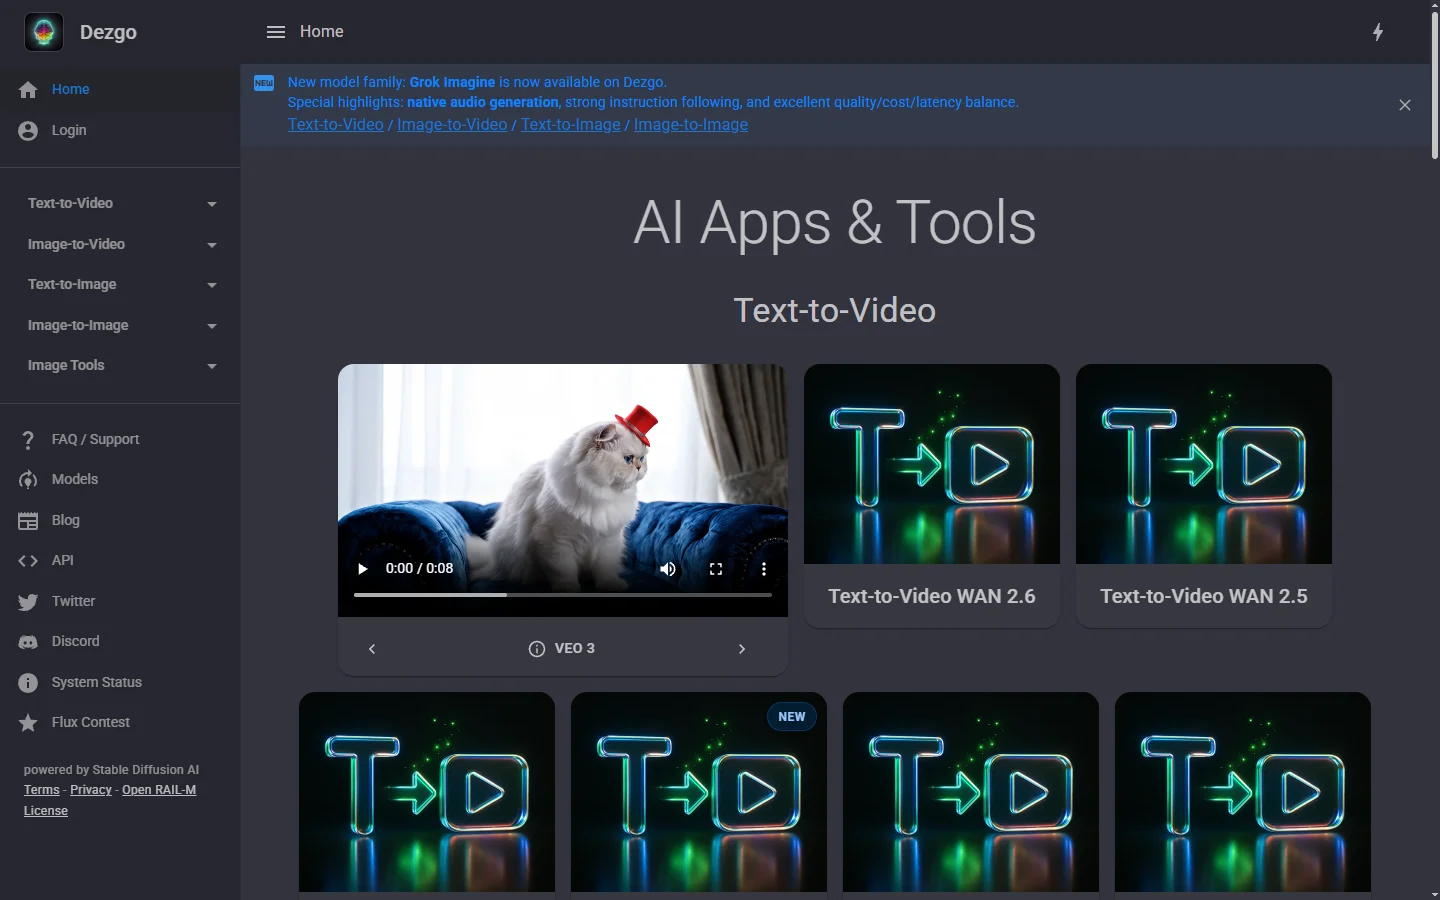Click the Twitter bird icon
The width and height of the screenshot is (1440, 900).
coord(28,601)
